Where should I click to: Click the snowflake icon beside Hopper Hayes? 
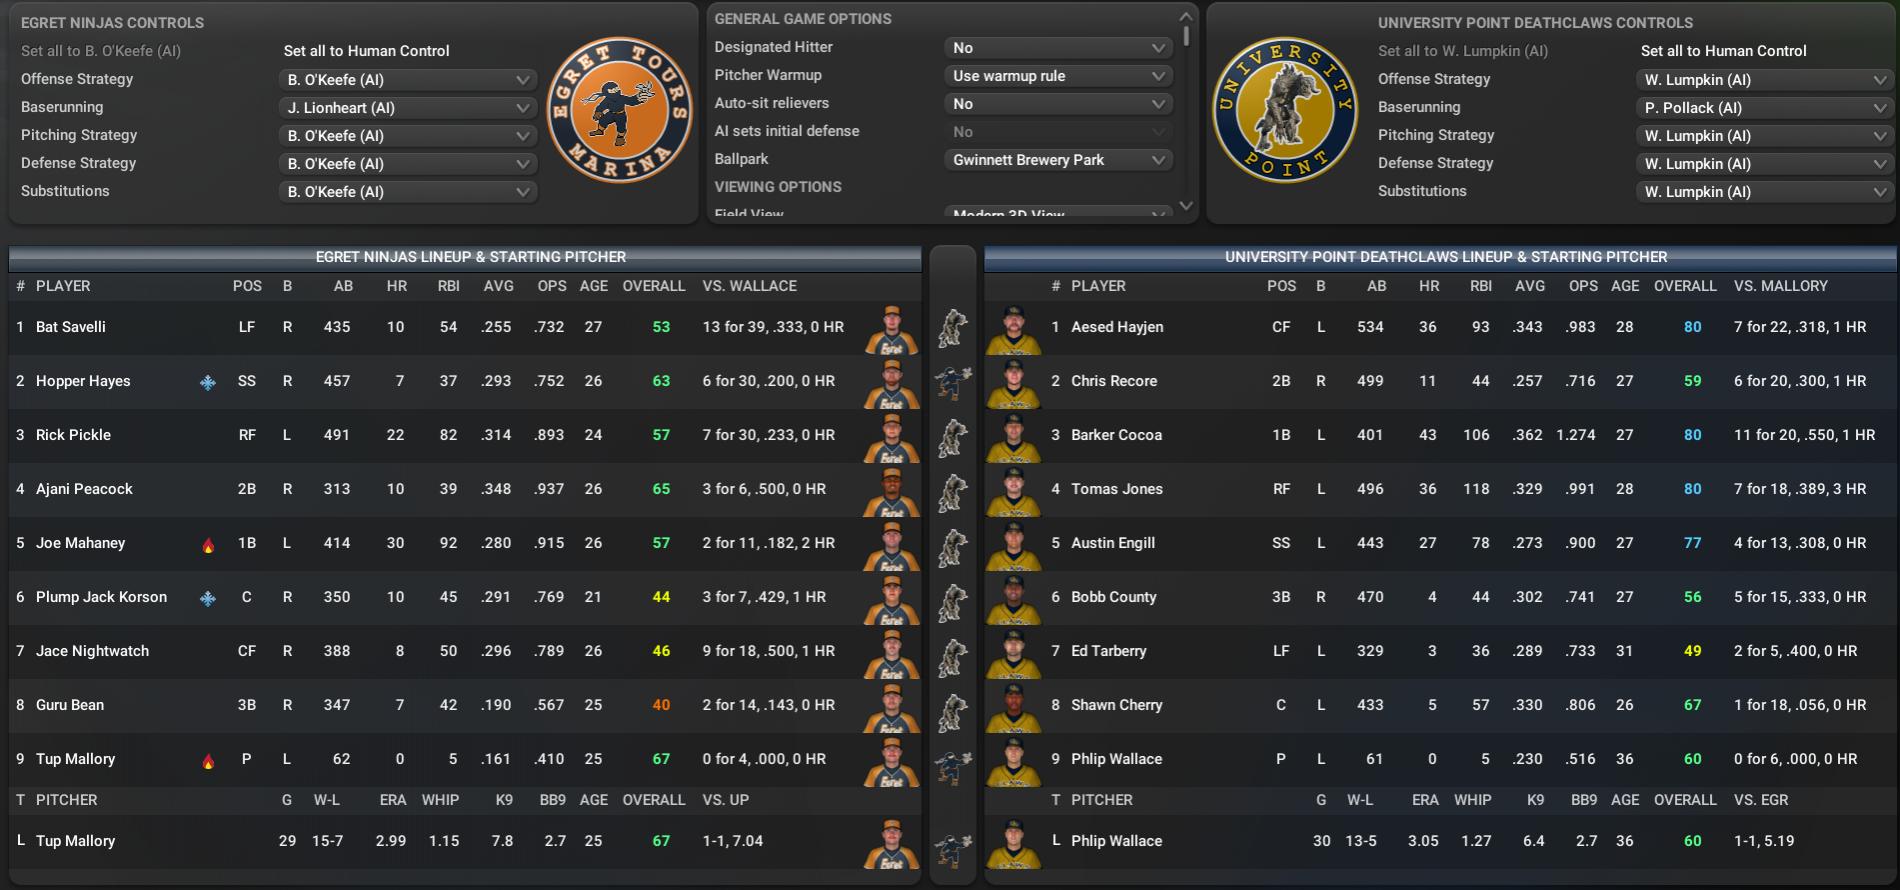pyautogui.click(x=208, y=382)
